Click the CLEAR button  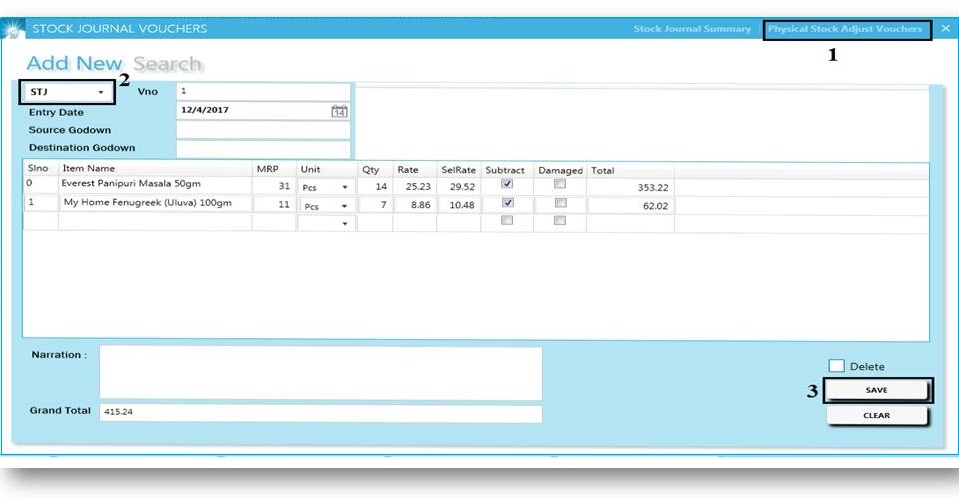click(x=876, y=415)
